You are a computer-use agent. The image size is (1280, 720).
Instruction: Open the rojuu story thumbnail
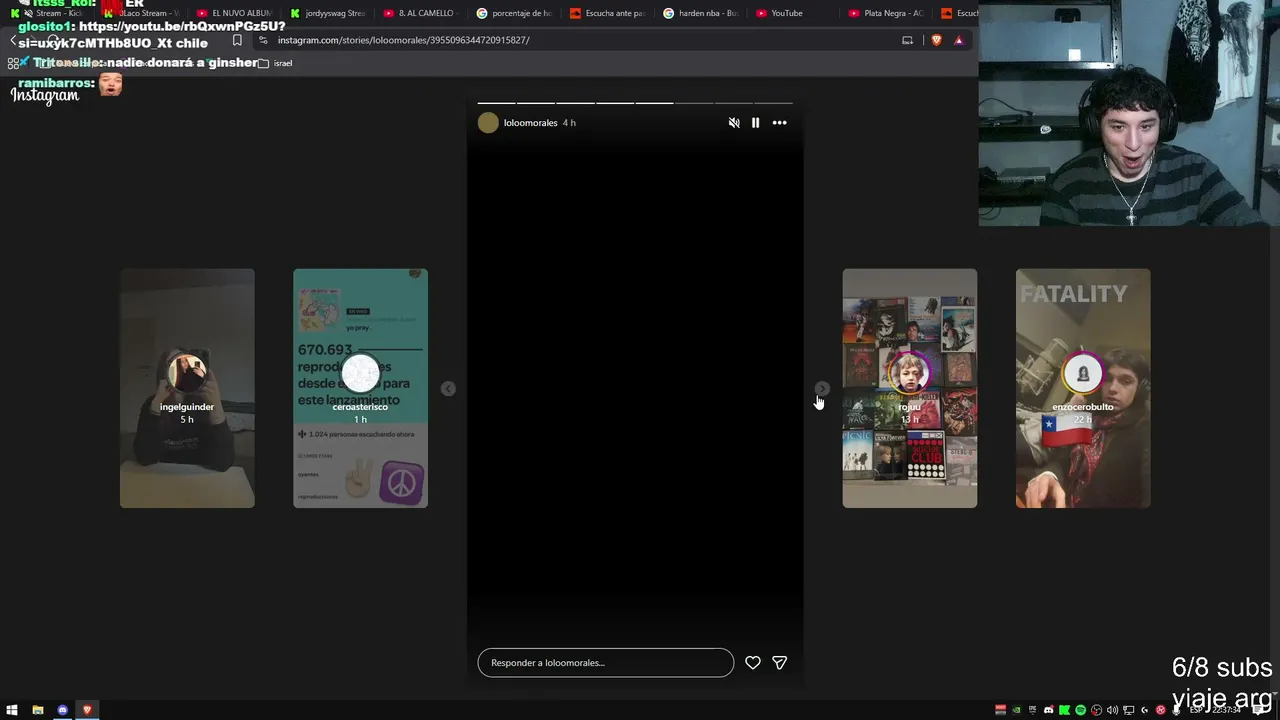(910, 388)
